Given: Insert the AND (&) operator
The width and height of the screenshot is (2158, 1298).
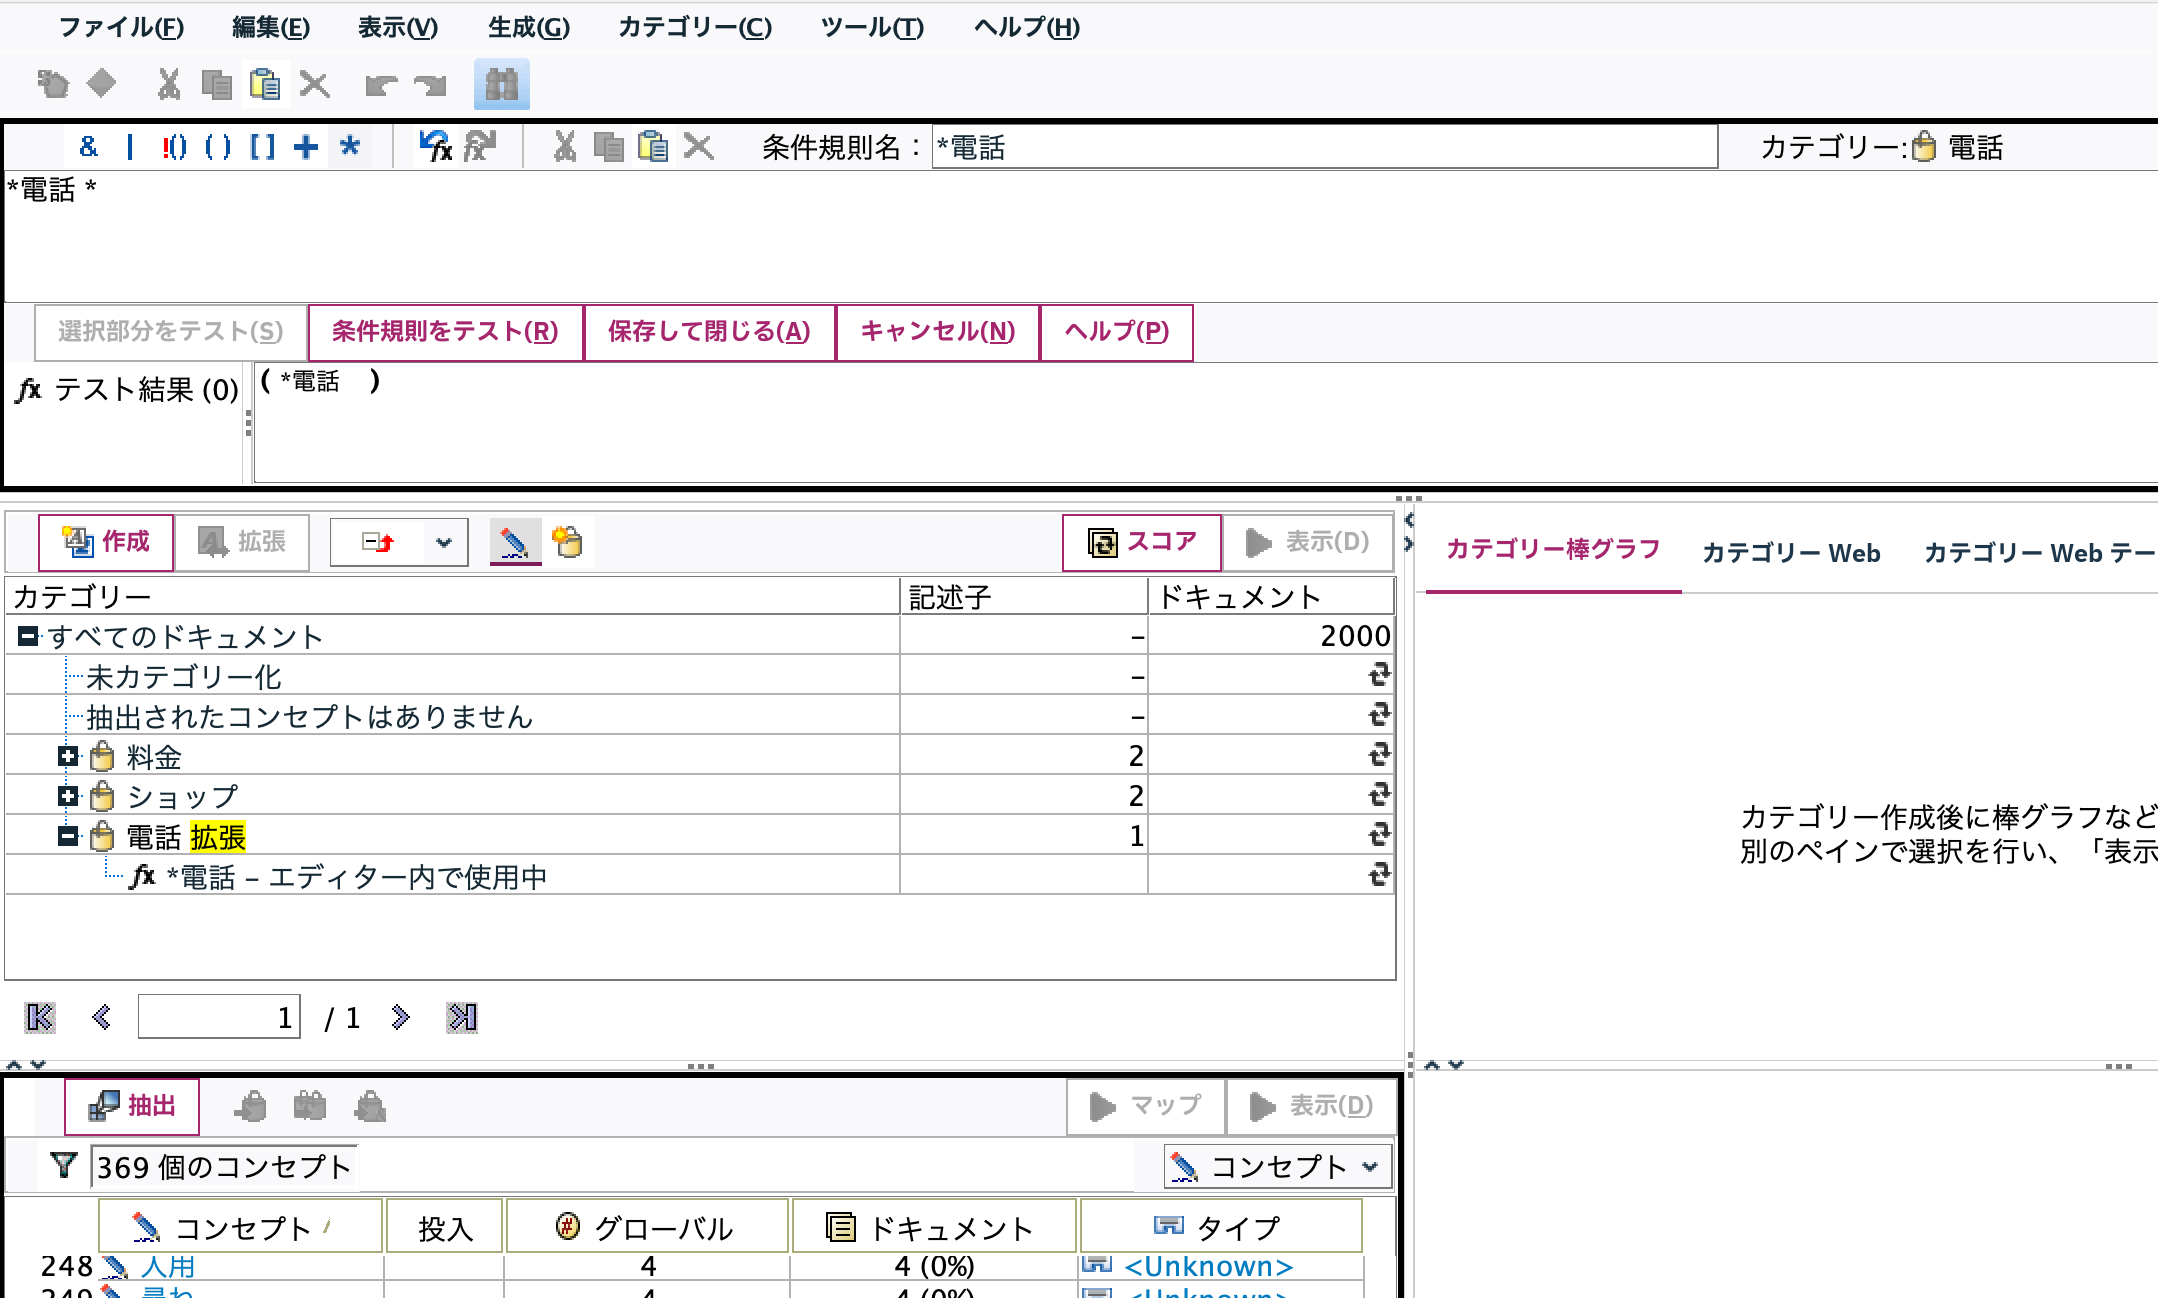Looking at the screenshot, I should pos(88,147).
